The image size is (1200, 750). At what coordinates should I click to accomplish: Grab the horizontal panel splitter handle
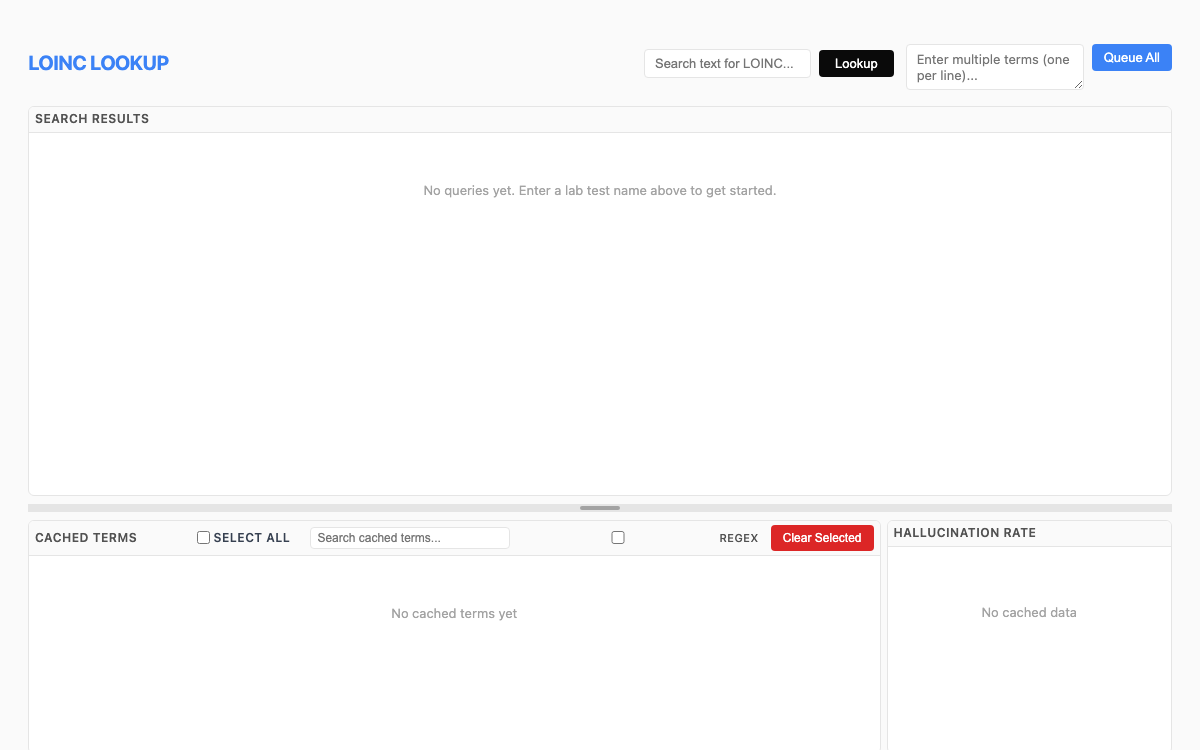click(x=600, y=508)
